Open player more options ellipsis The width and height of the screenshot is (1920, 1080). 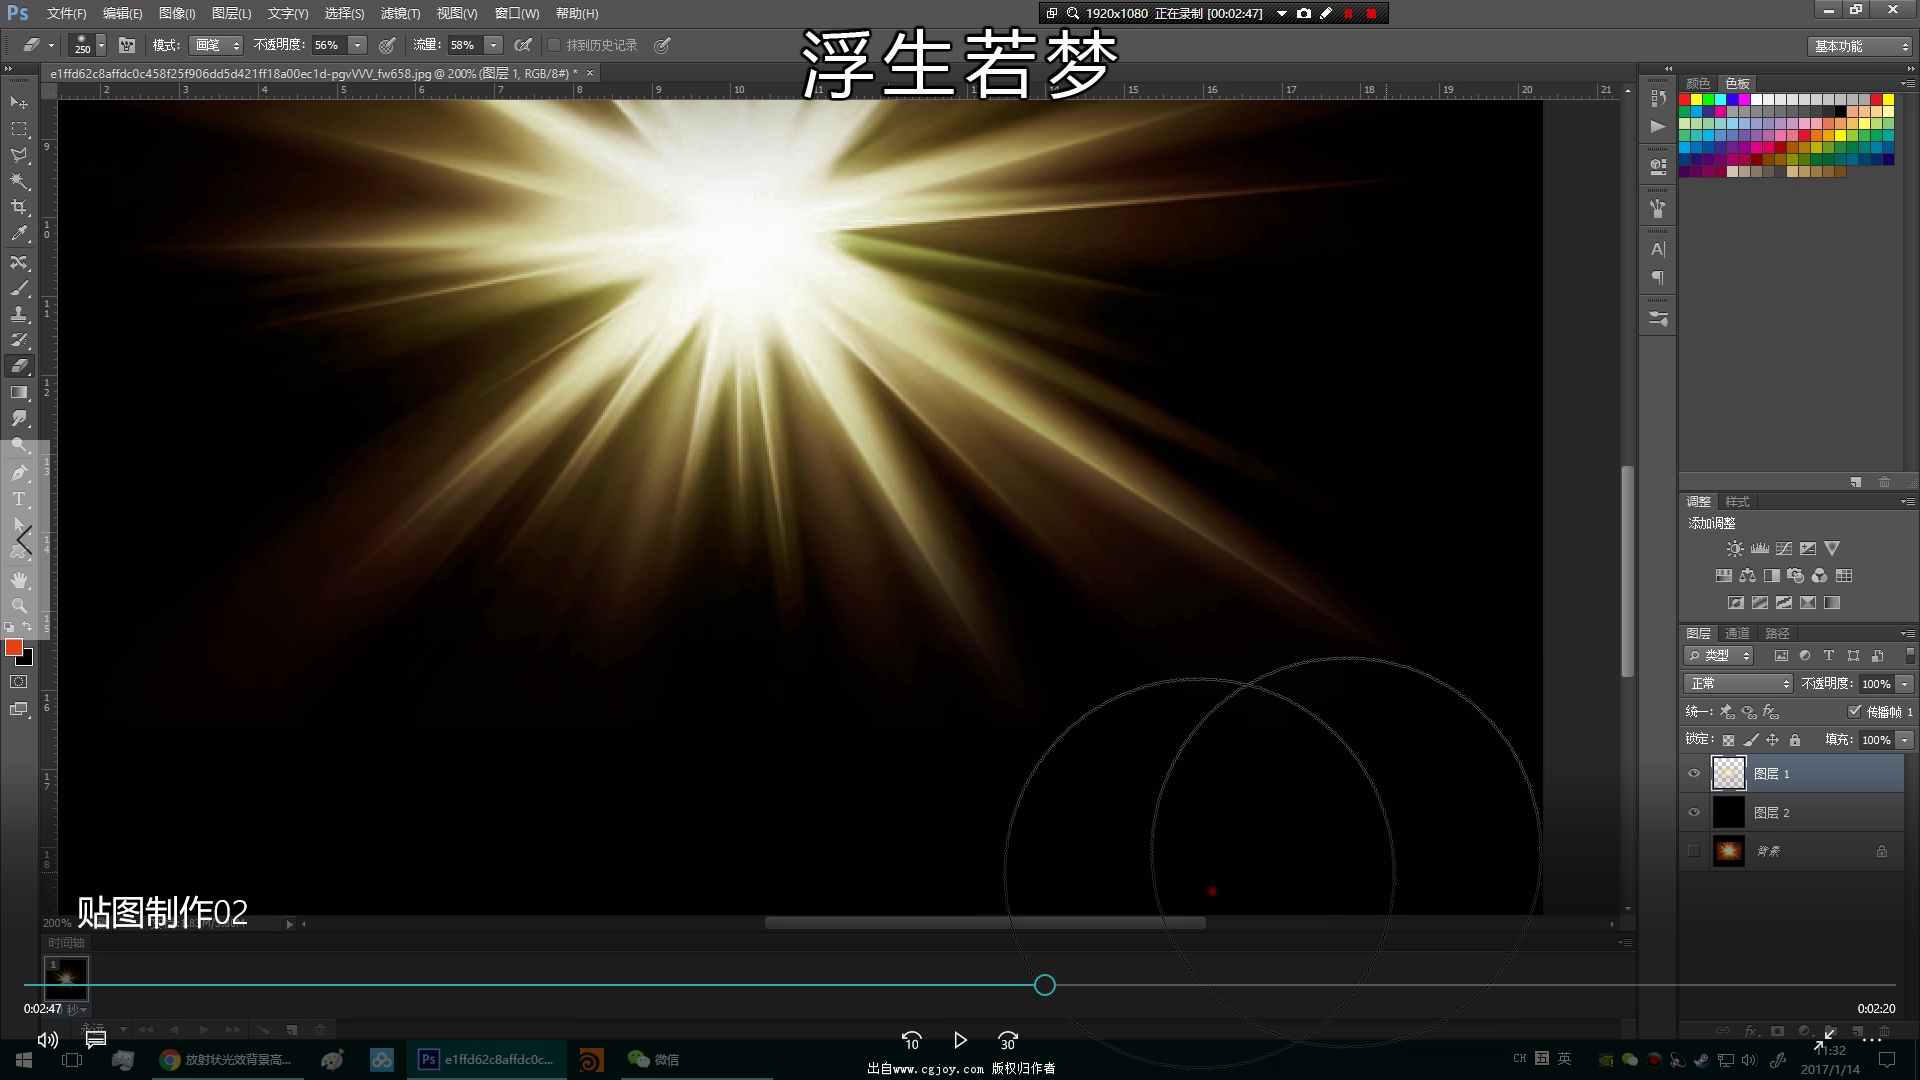[1872, 1041]
